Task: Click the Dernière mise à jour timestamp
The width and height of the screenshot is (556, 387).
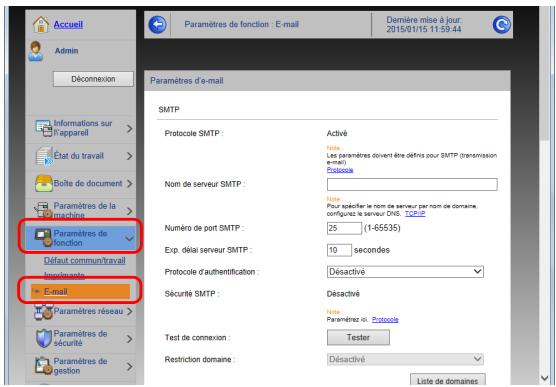Action: point(424,25)
